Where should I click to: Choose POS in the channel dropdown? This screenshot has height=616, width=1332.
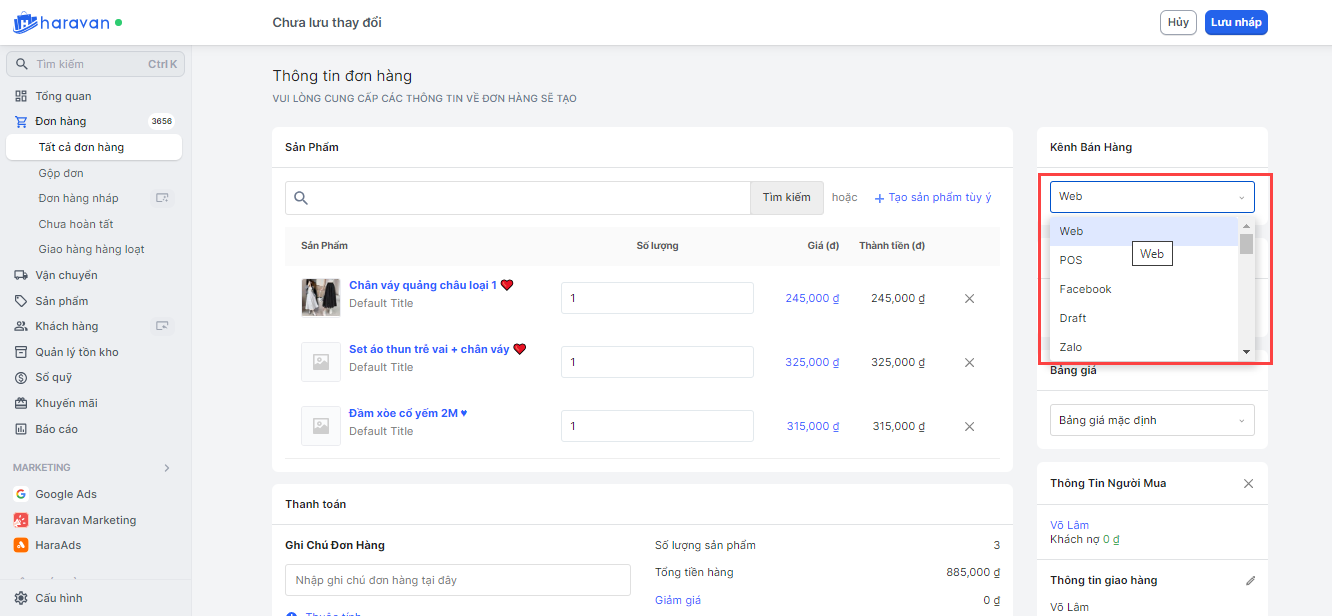click(x=1071, y=260)
